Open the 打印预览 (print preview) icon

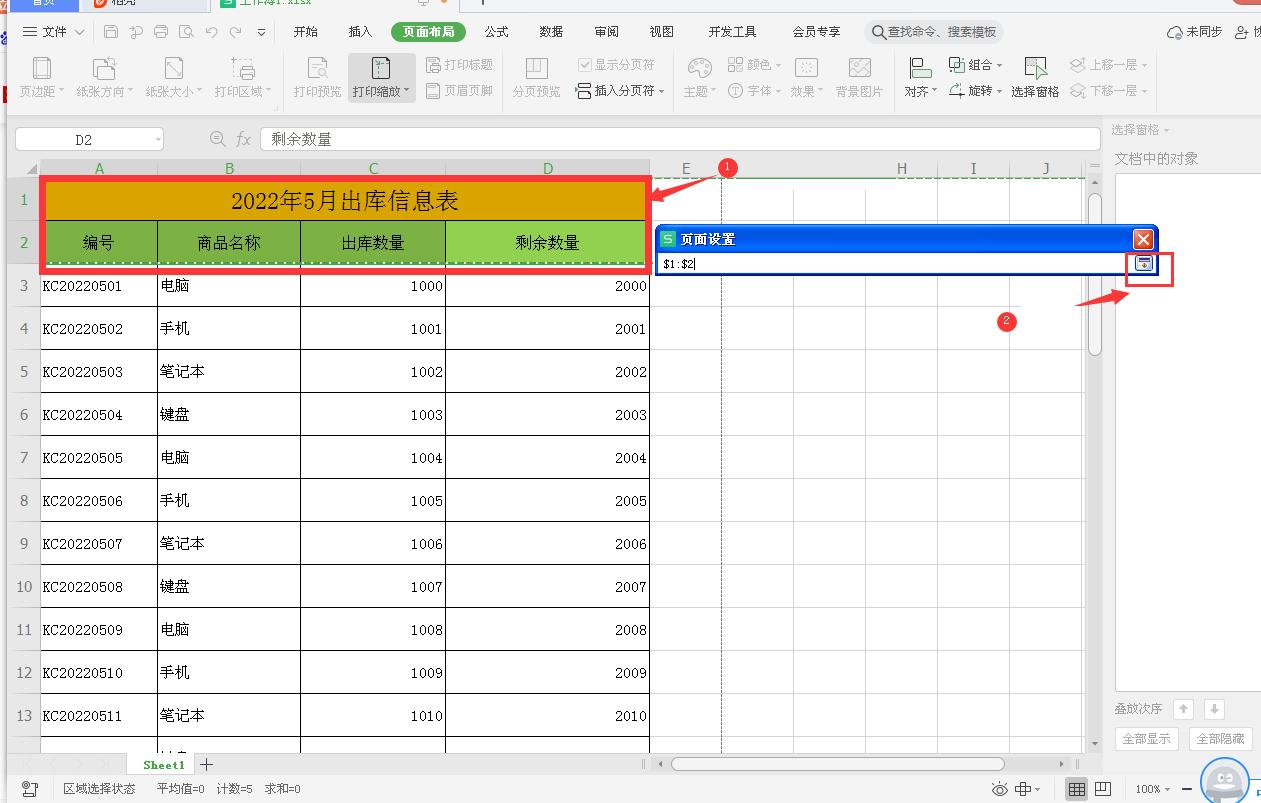316,74
